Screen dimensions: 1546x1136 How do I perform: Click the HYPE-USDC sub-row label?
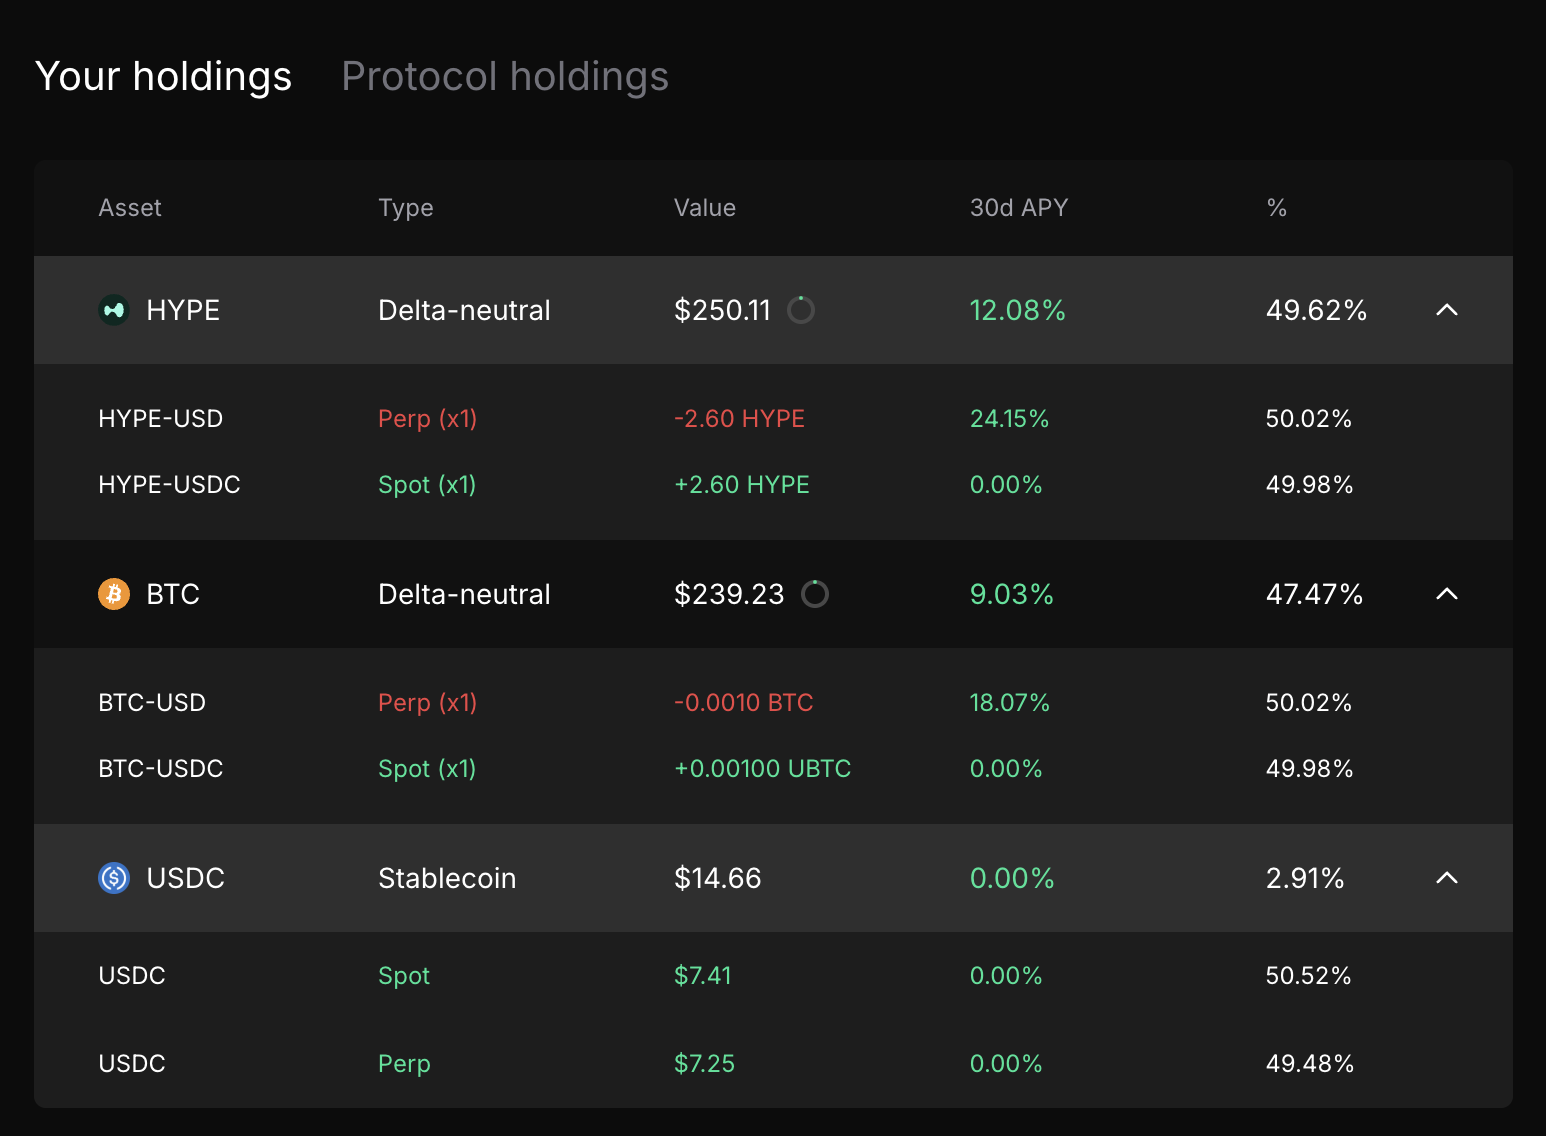[x=170, y=485]
